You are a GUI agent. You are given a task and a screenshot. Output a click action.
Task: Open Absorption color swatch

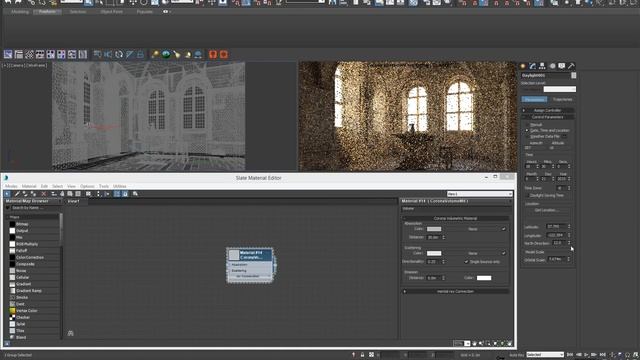(434, 229)
